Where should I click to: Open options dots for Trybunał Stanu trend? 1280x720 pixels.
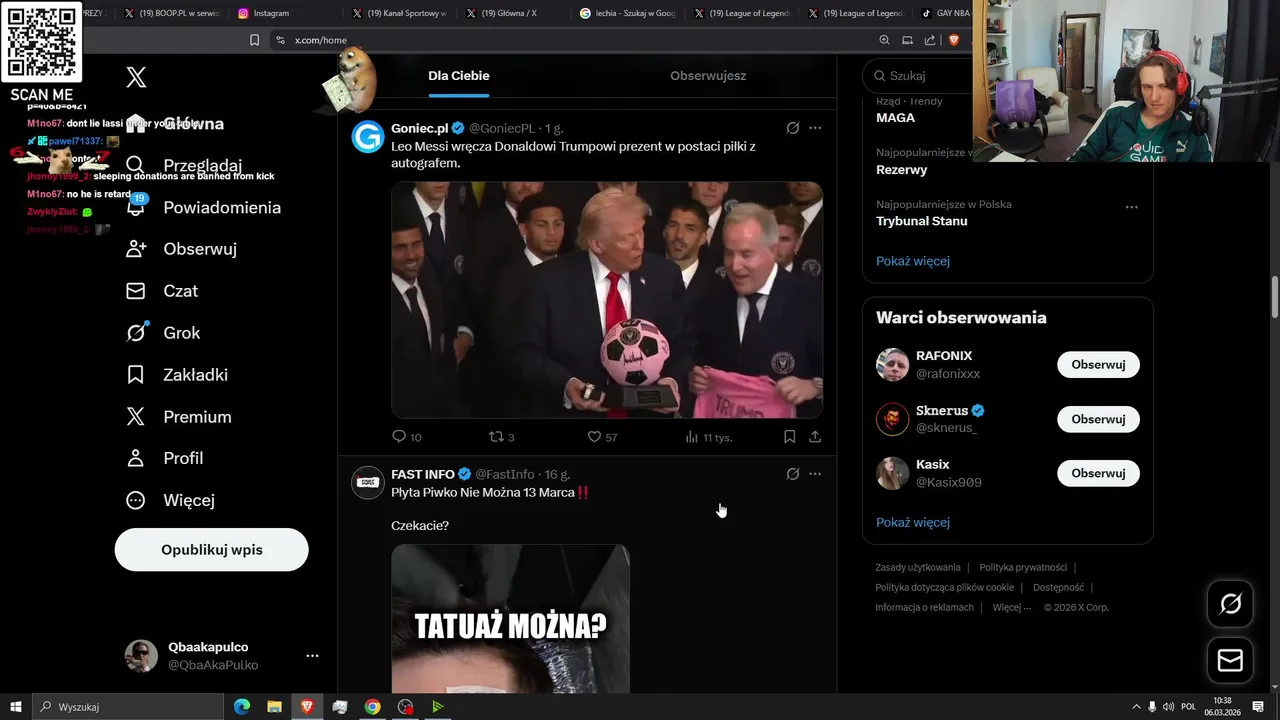[1132, 207]
